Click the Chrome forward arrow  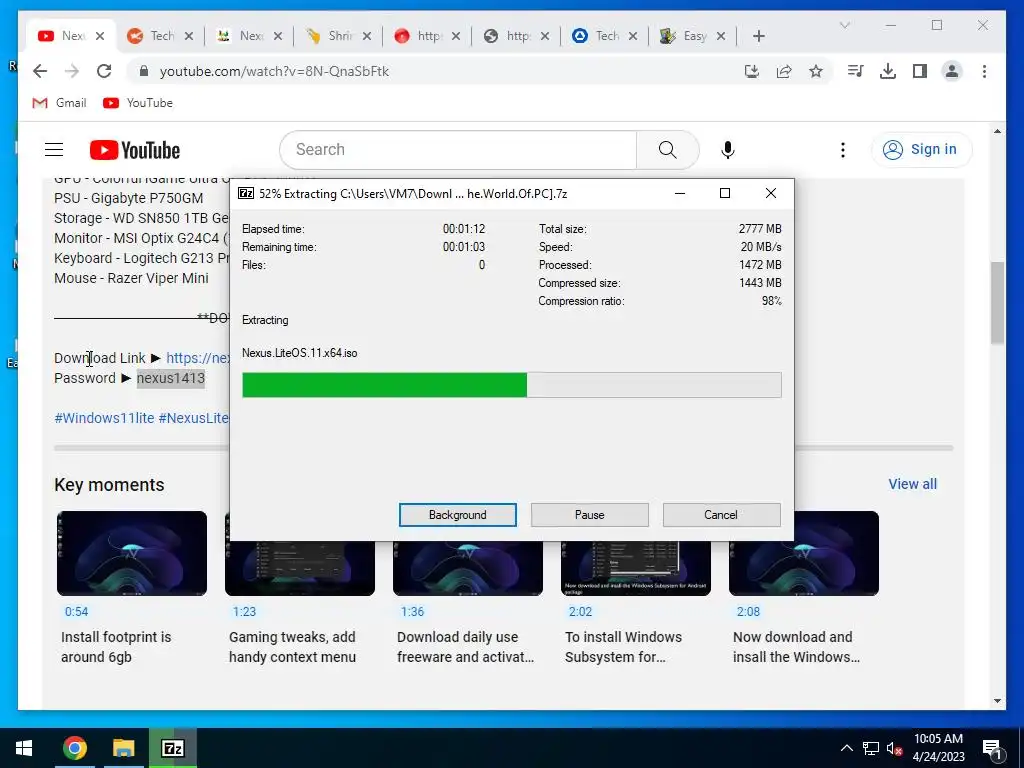pos(72,71)
